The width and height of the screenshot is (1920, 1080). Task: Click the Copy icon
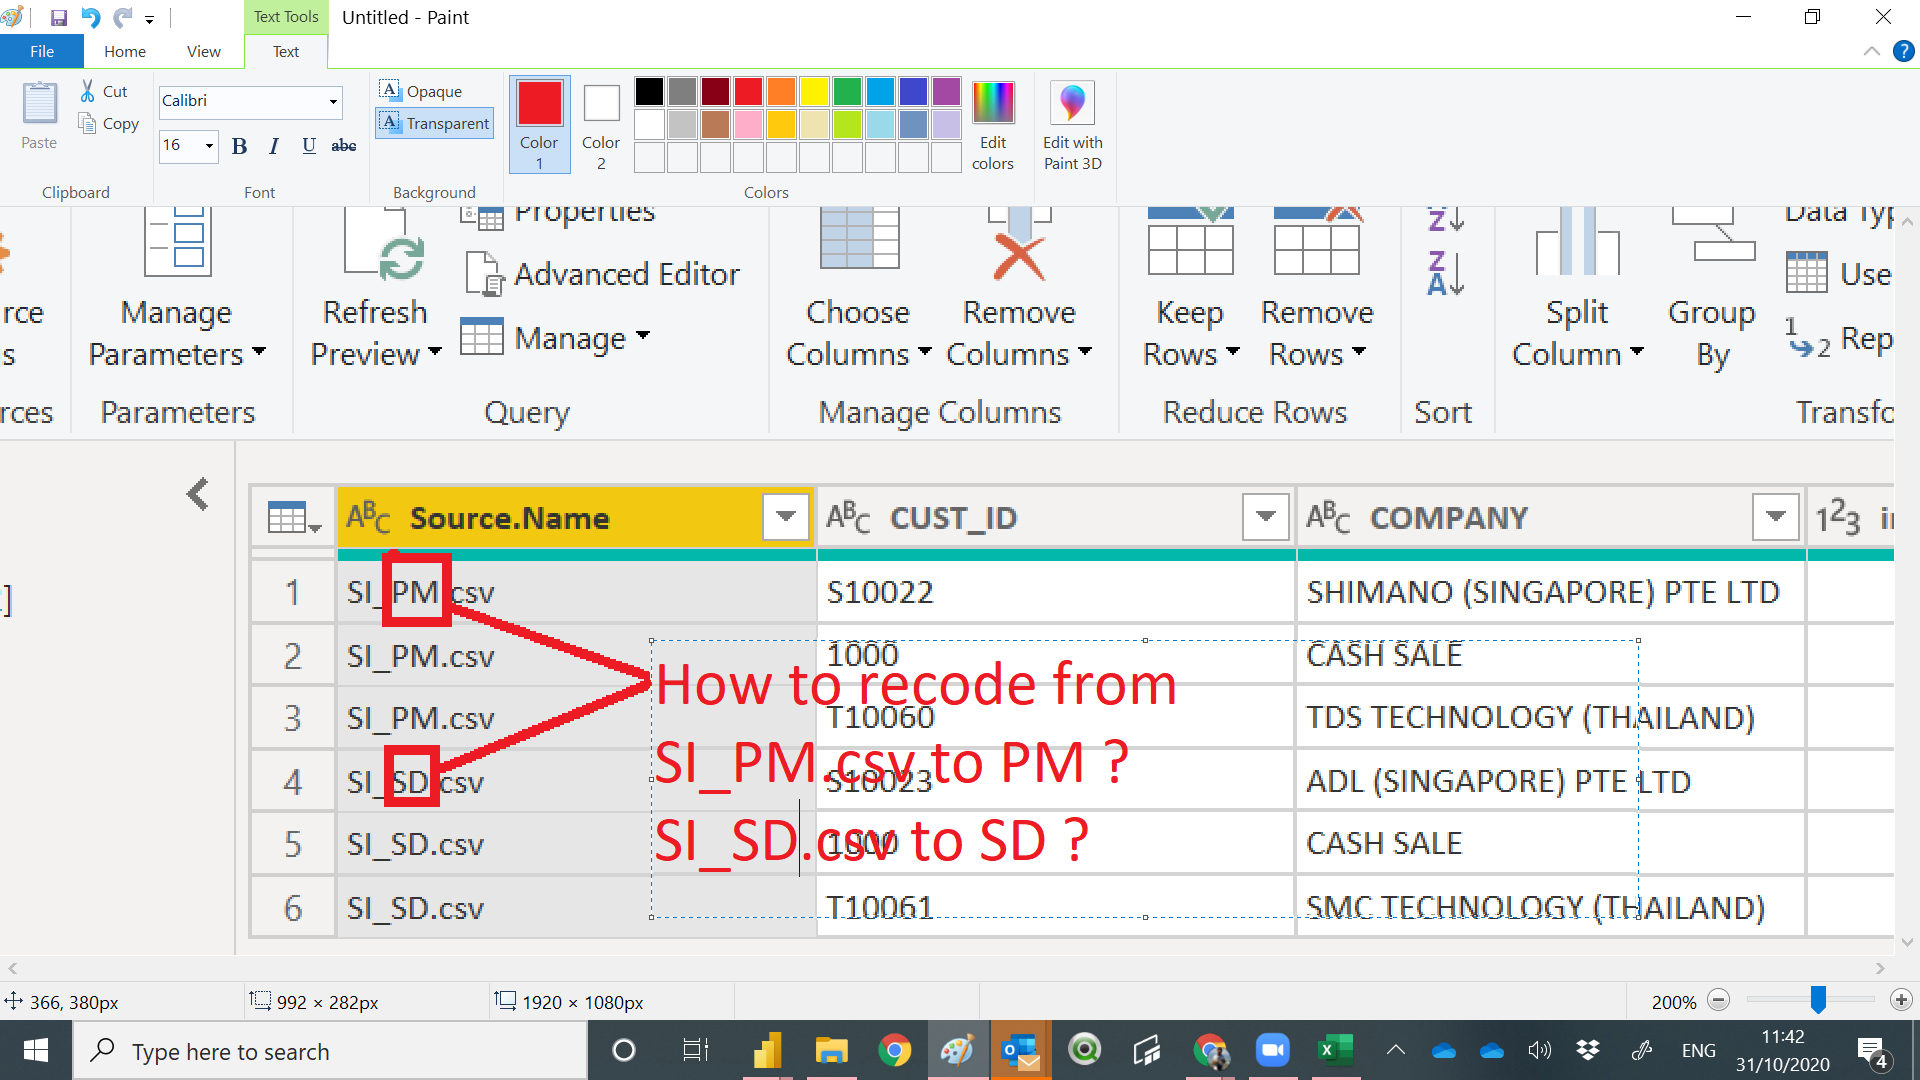[x=87, y=123]
